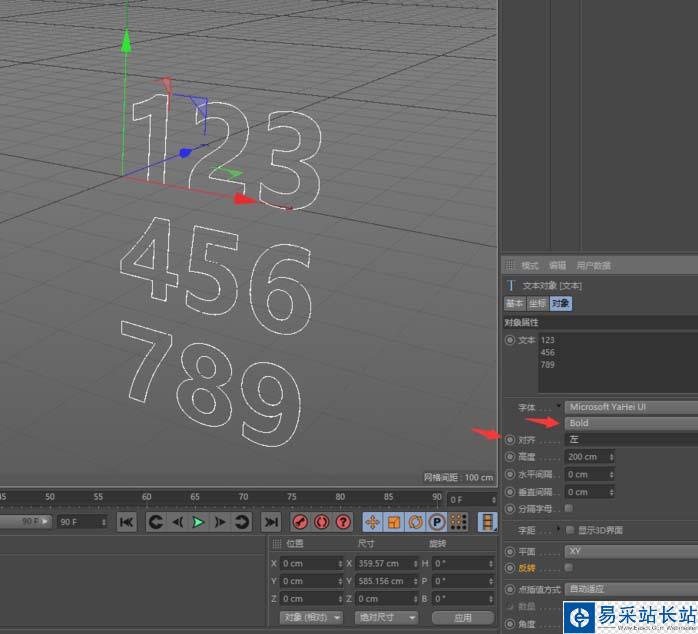This screenshot has height=634, width=698.
Task: Click green Y-axis arrow handle in viewport
Action: pyautogui.click(x=126, y=41)
